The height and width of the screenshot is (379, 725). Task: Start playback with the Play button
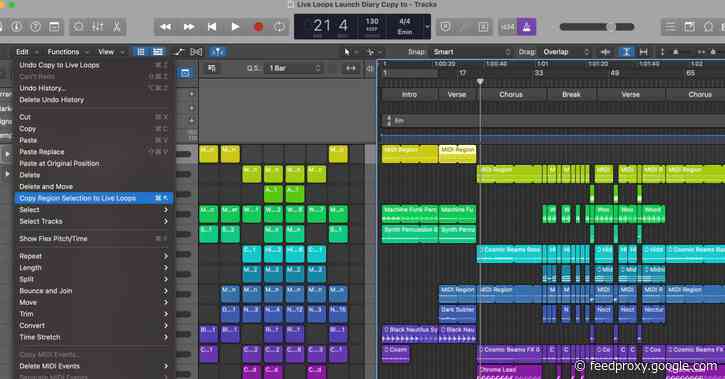coord(235,27)
